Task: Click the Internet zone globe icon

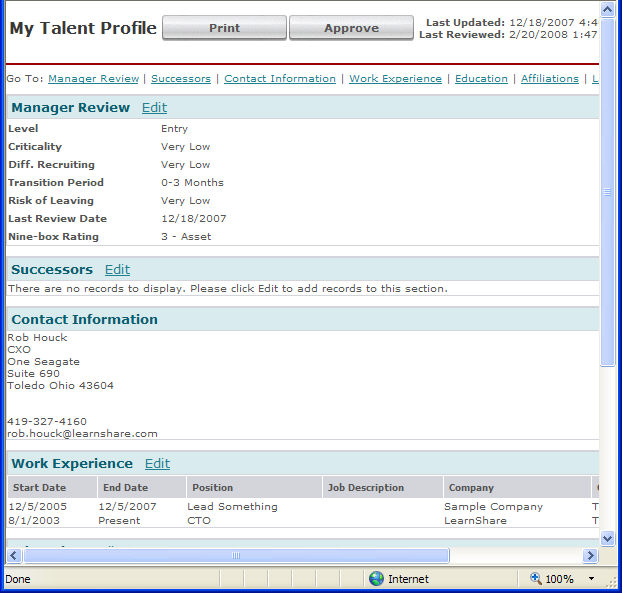Action: tap(376, 579)
